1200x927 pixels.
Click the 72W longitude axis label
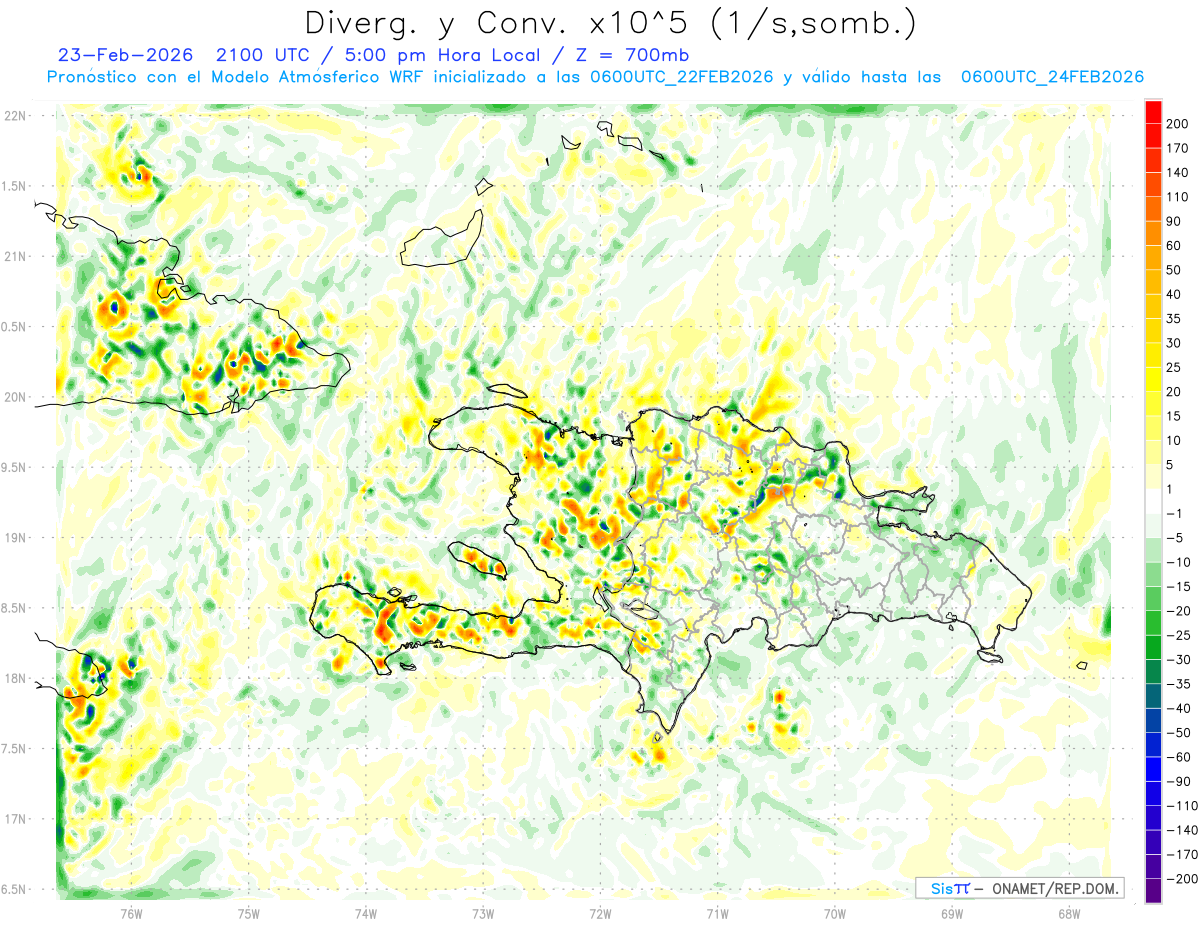600,914
